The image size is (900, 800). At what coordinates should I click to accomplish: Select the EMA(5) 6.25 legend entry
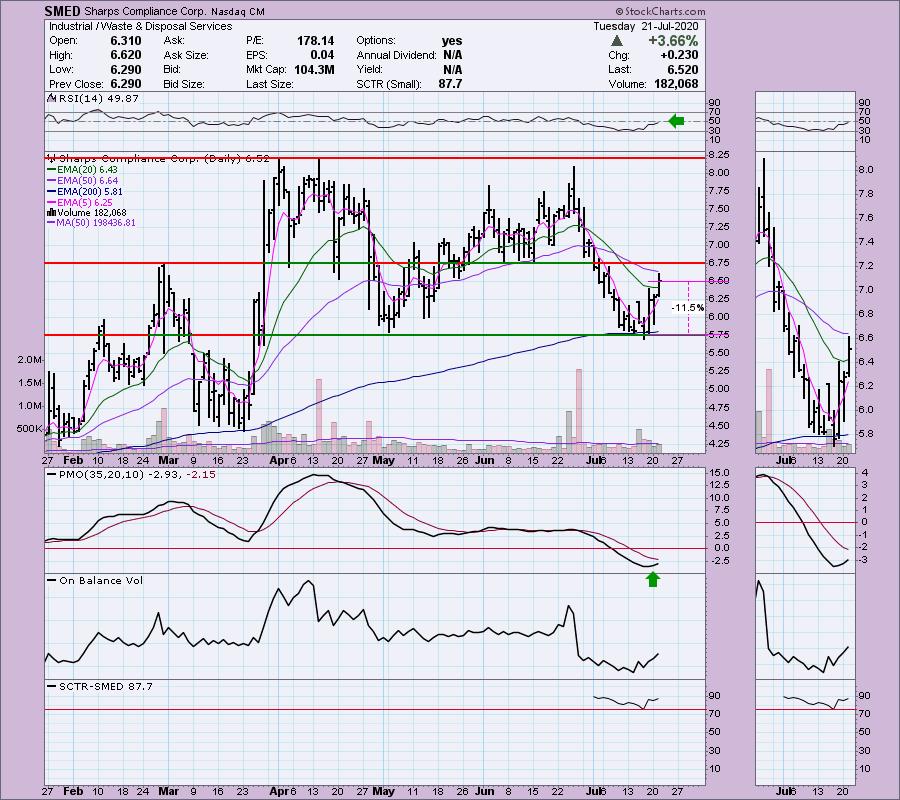(x=84, y=203)
